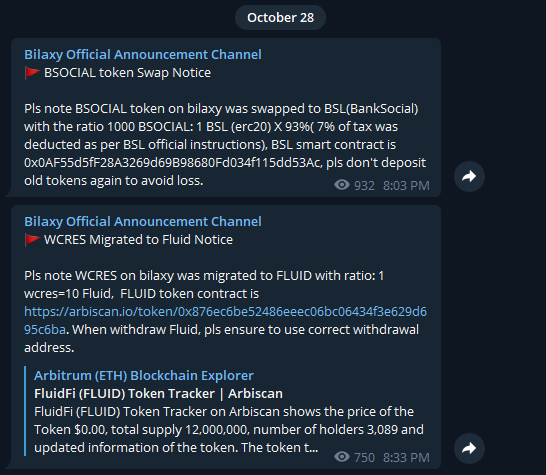Click the 750 view count
Image resolution: width=546 pixels, height=475 pixels.
(364, 458)
